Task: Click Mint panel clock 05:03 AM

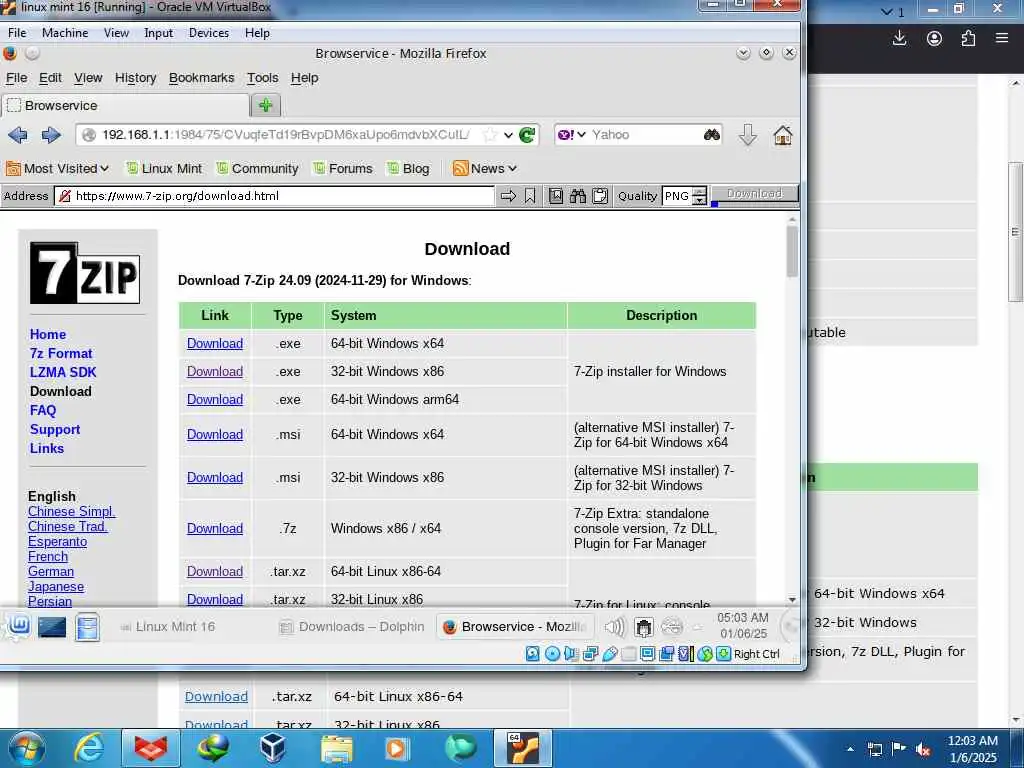Action: pyautogui.click(x=743, y=626)
